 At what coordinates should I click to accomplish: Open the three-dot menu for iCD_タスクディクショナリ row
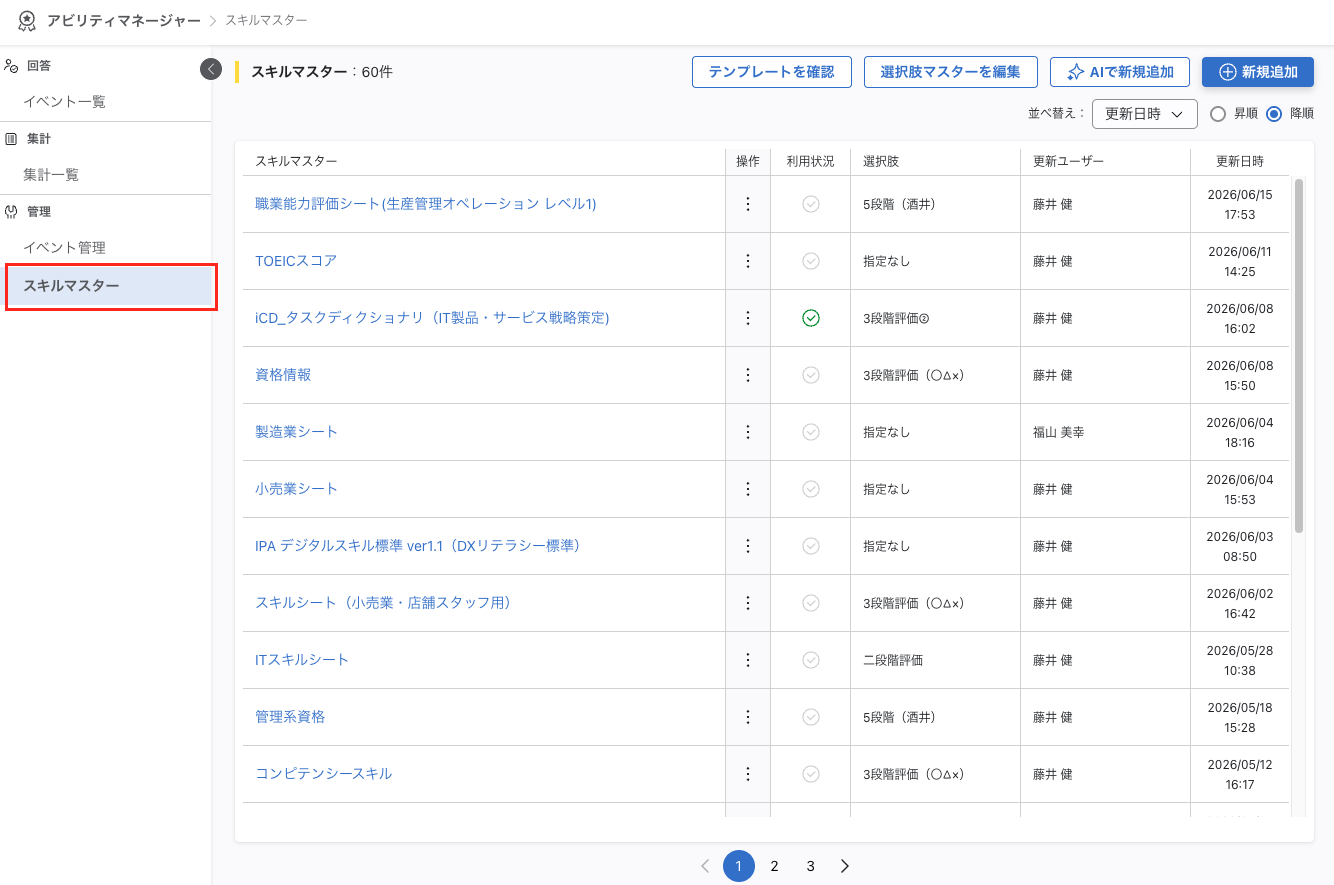pyautogui.click(x=747, y=318)
